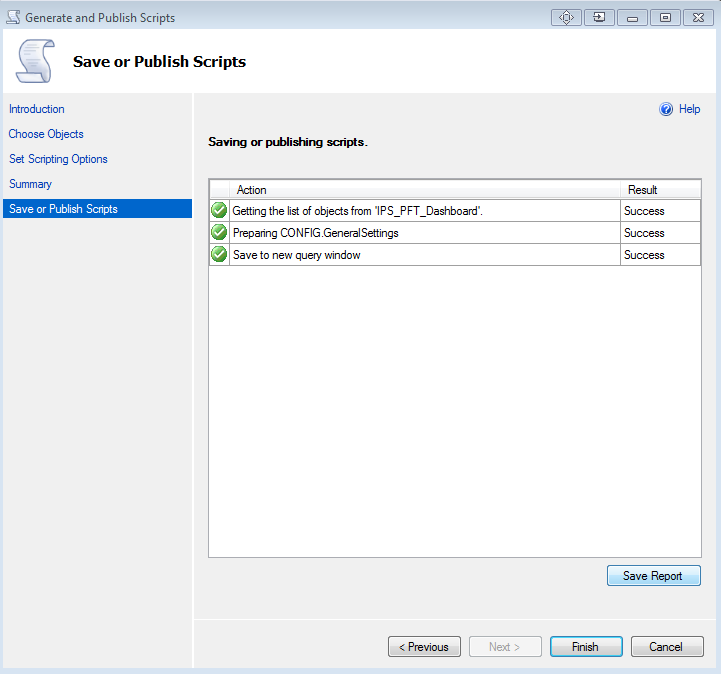Image resolution: width=721 pixels, height=674 pixels.
Task: Open the Help link
Action: 689,109
